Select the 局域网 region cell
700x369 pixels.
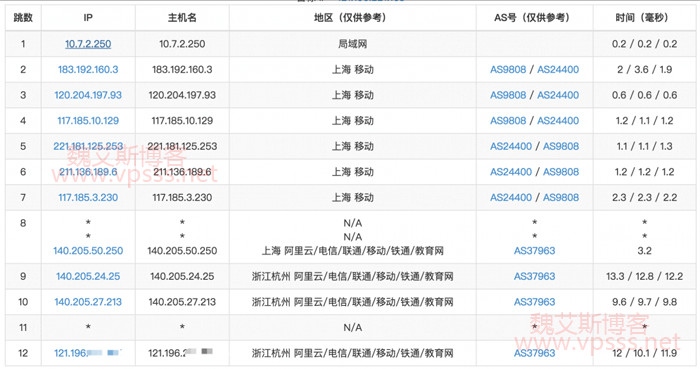[353, 44]
